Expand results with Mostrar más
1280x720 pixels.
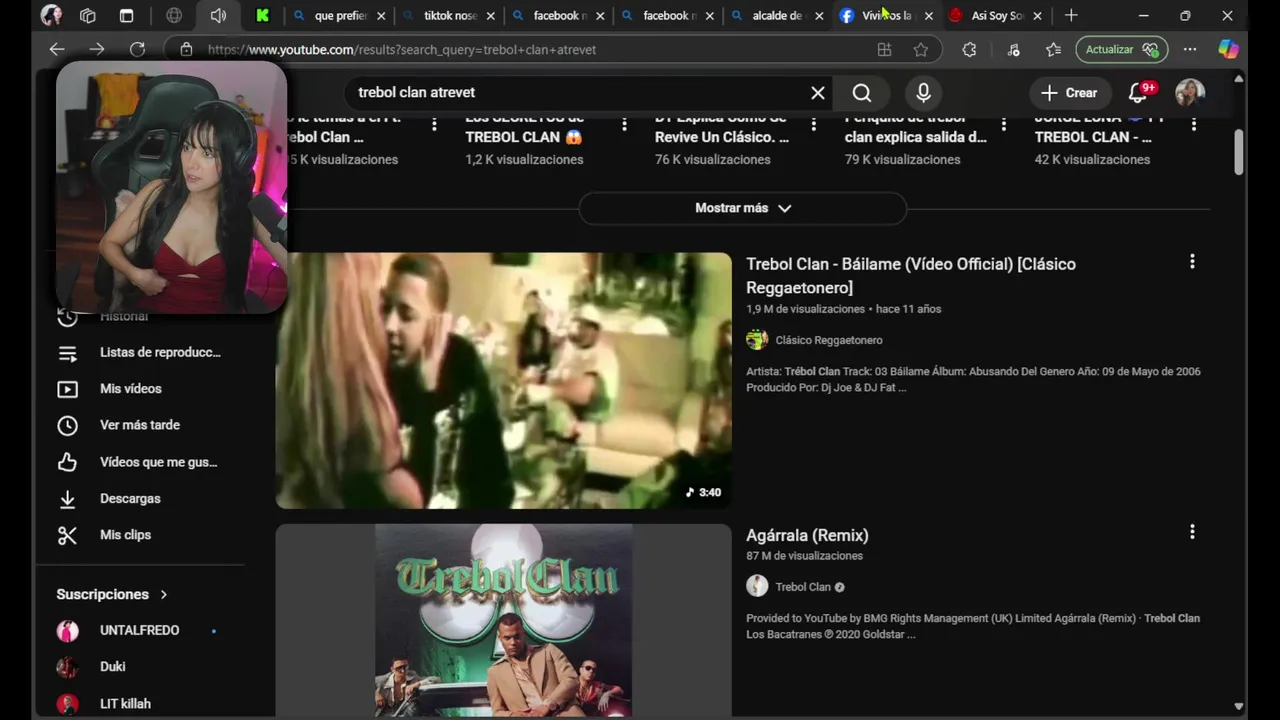point(743,208)
